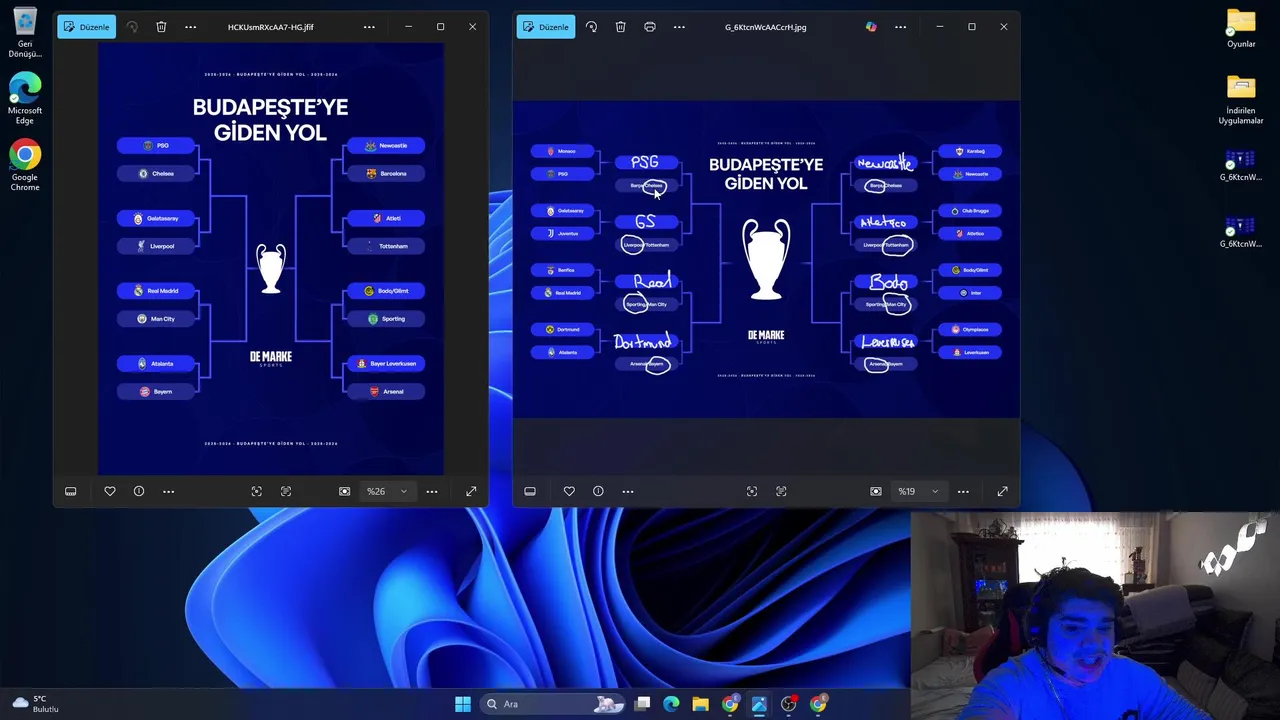Open İndirilen Uygulamalar desktop folder
1280x720 pixels.
point(1241,100)
